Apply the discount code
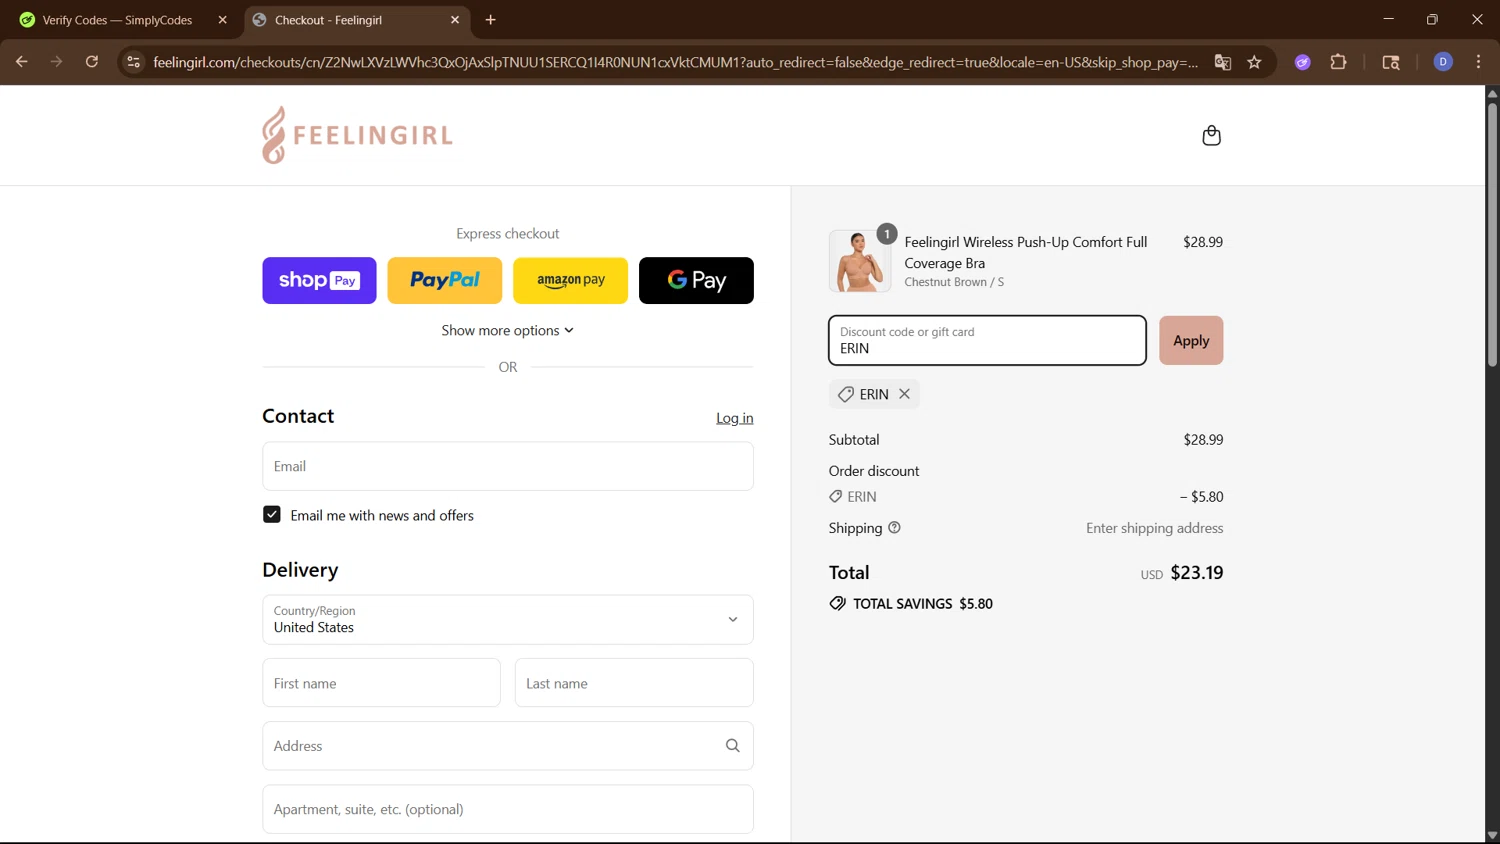 [x=1191, y=340]
